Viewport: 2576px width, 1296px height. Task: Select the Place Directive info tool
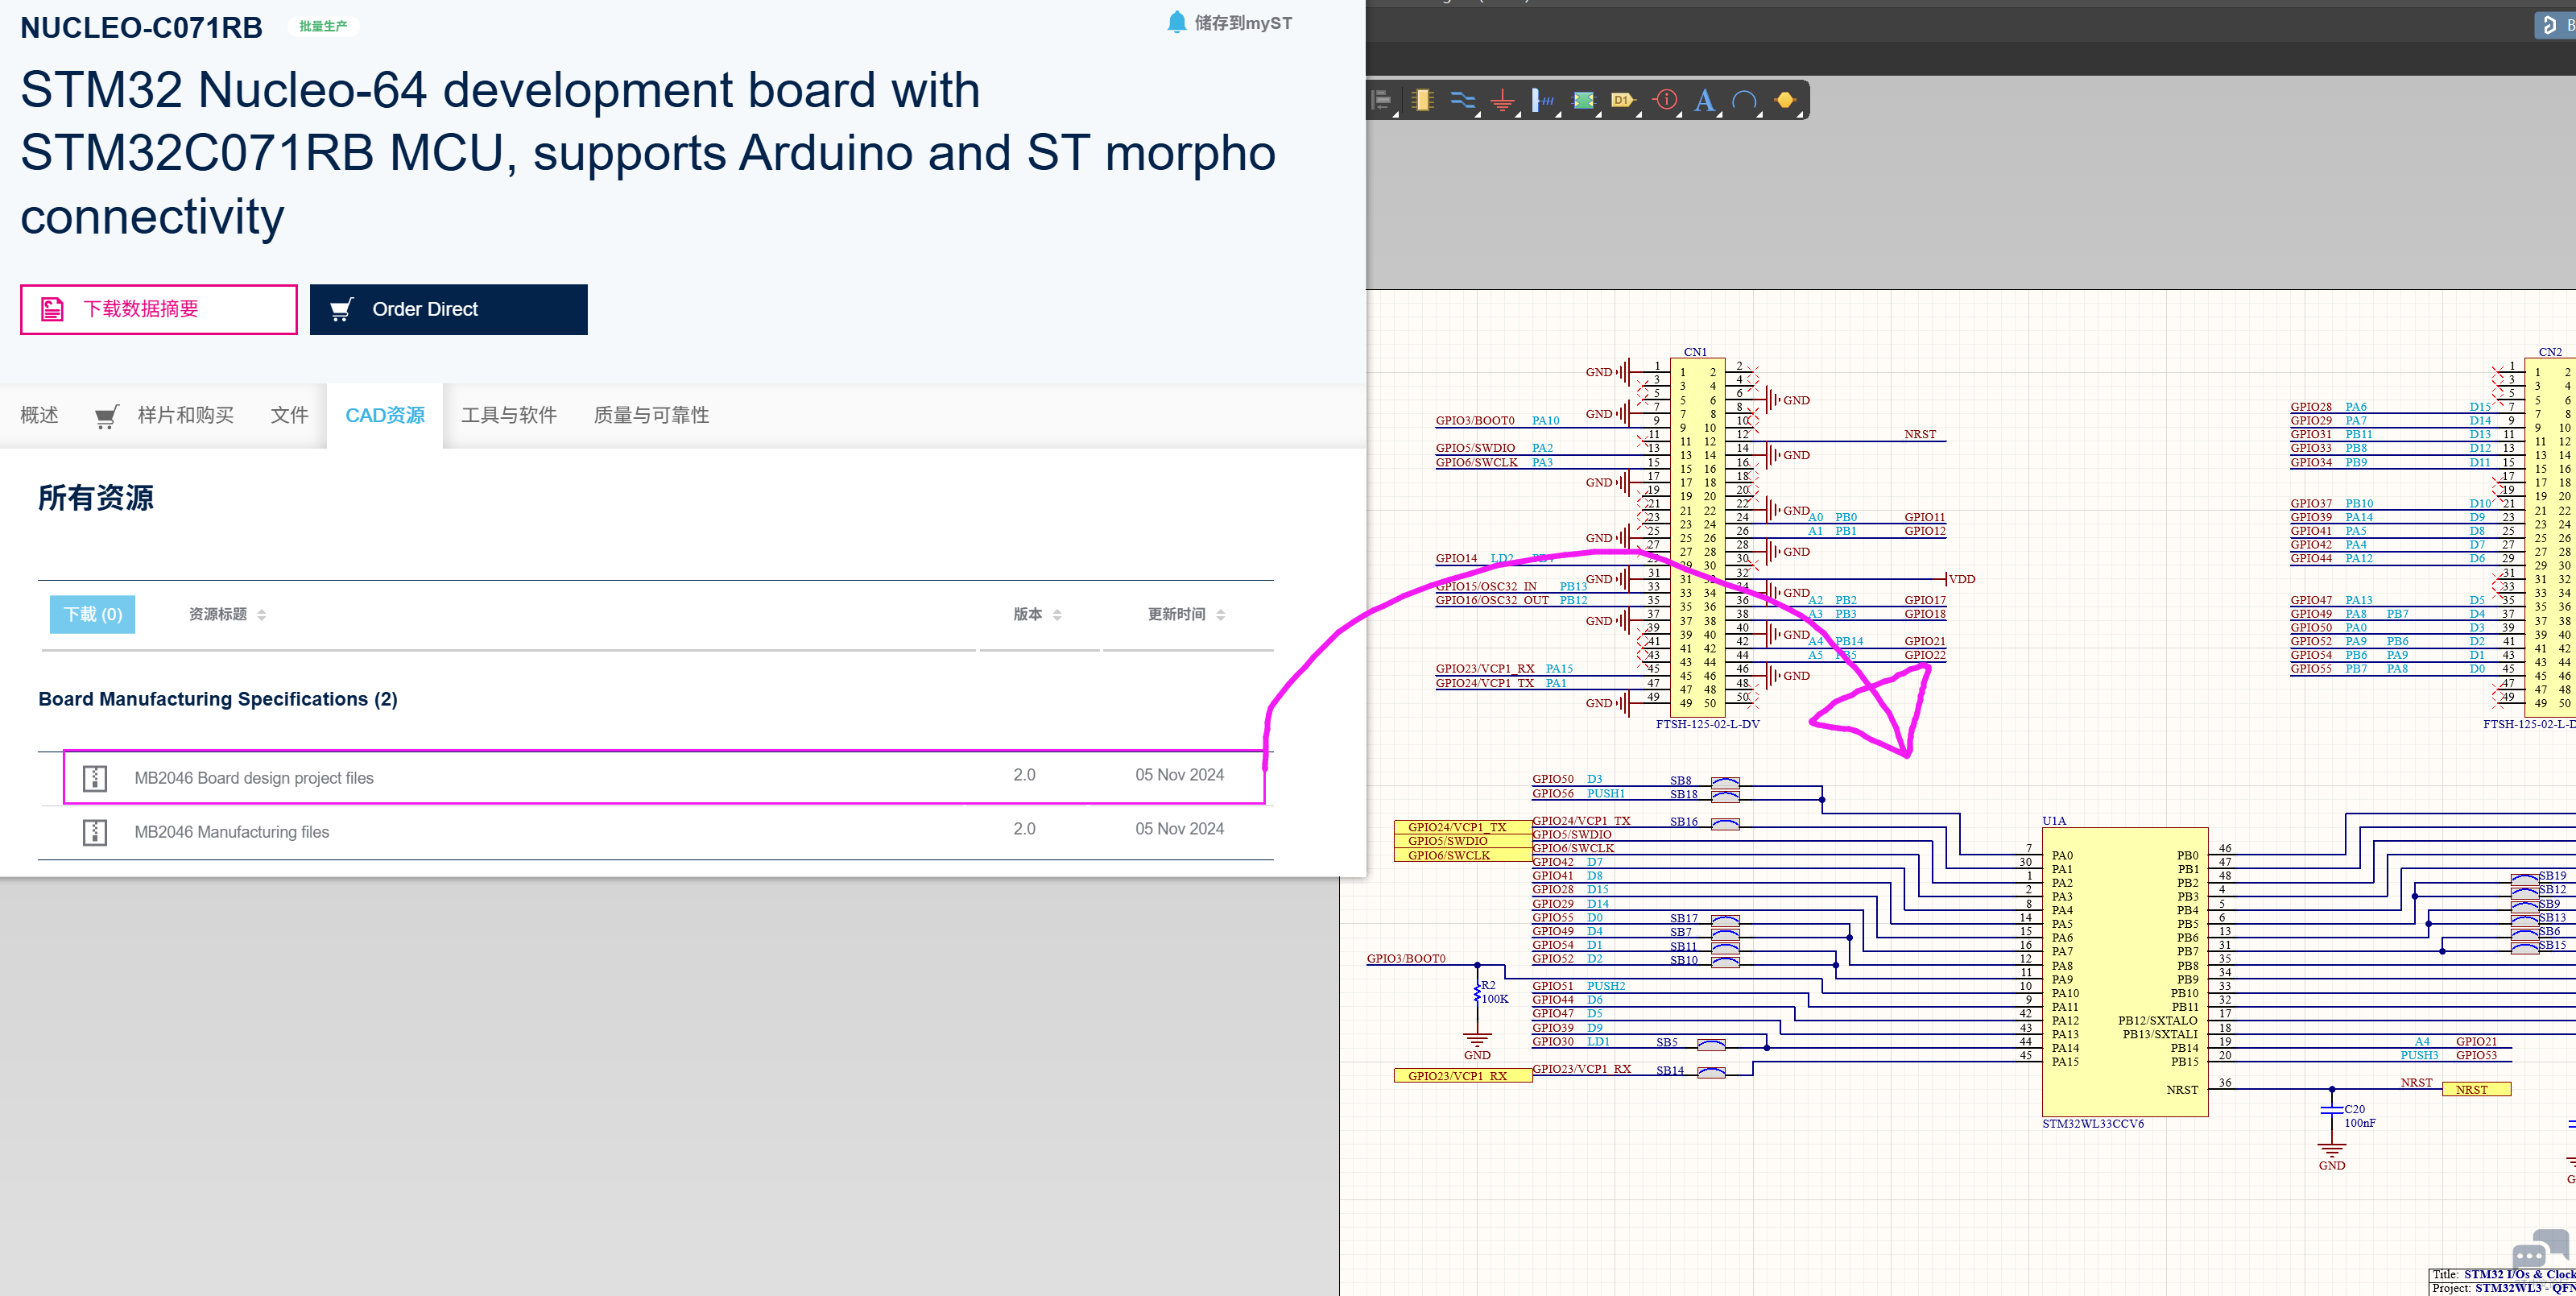coord(1666,100)
